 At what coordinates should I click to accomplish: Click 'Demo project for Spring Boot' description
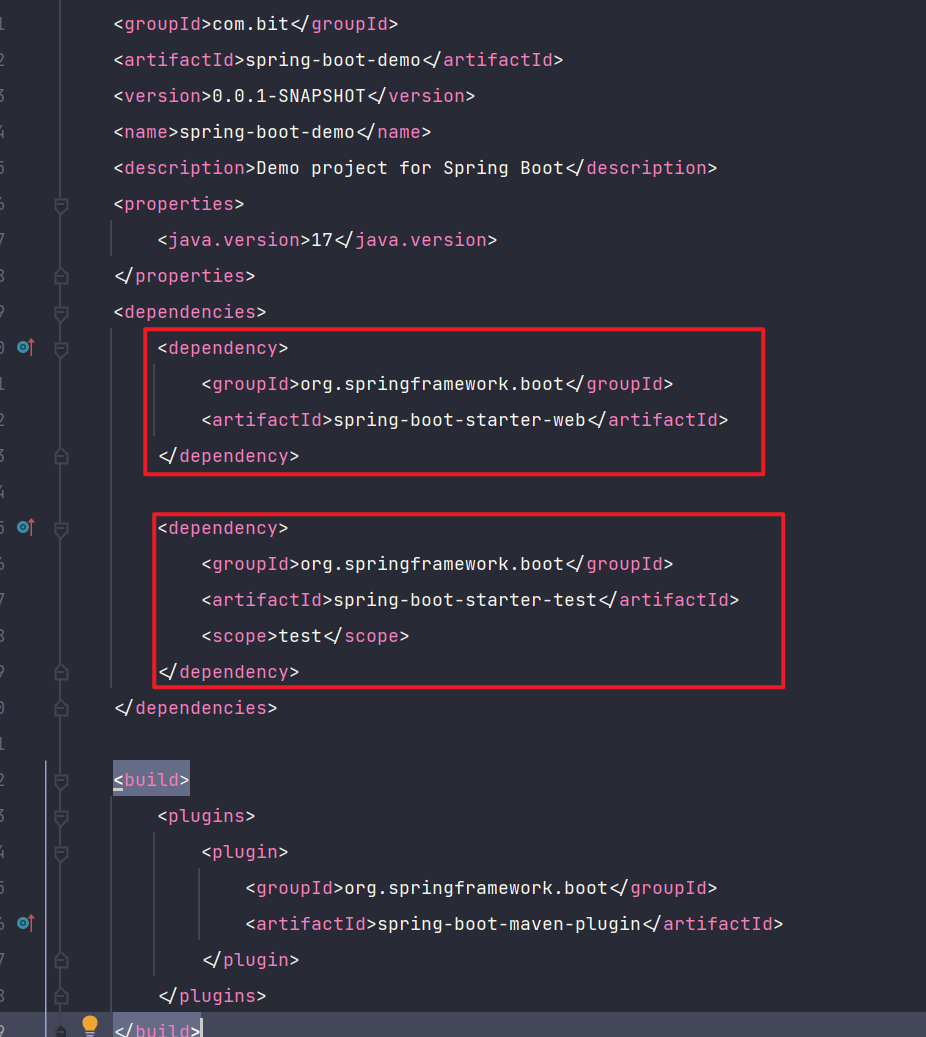point(410,168)
